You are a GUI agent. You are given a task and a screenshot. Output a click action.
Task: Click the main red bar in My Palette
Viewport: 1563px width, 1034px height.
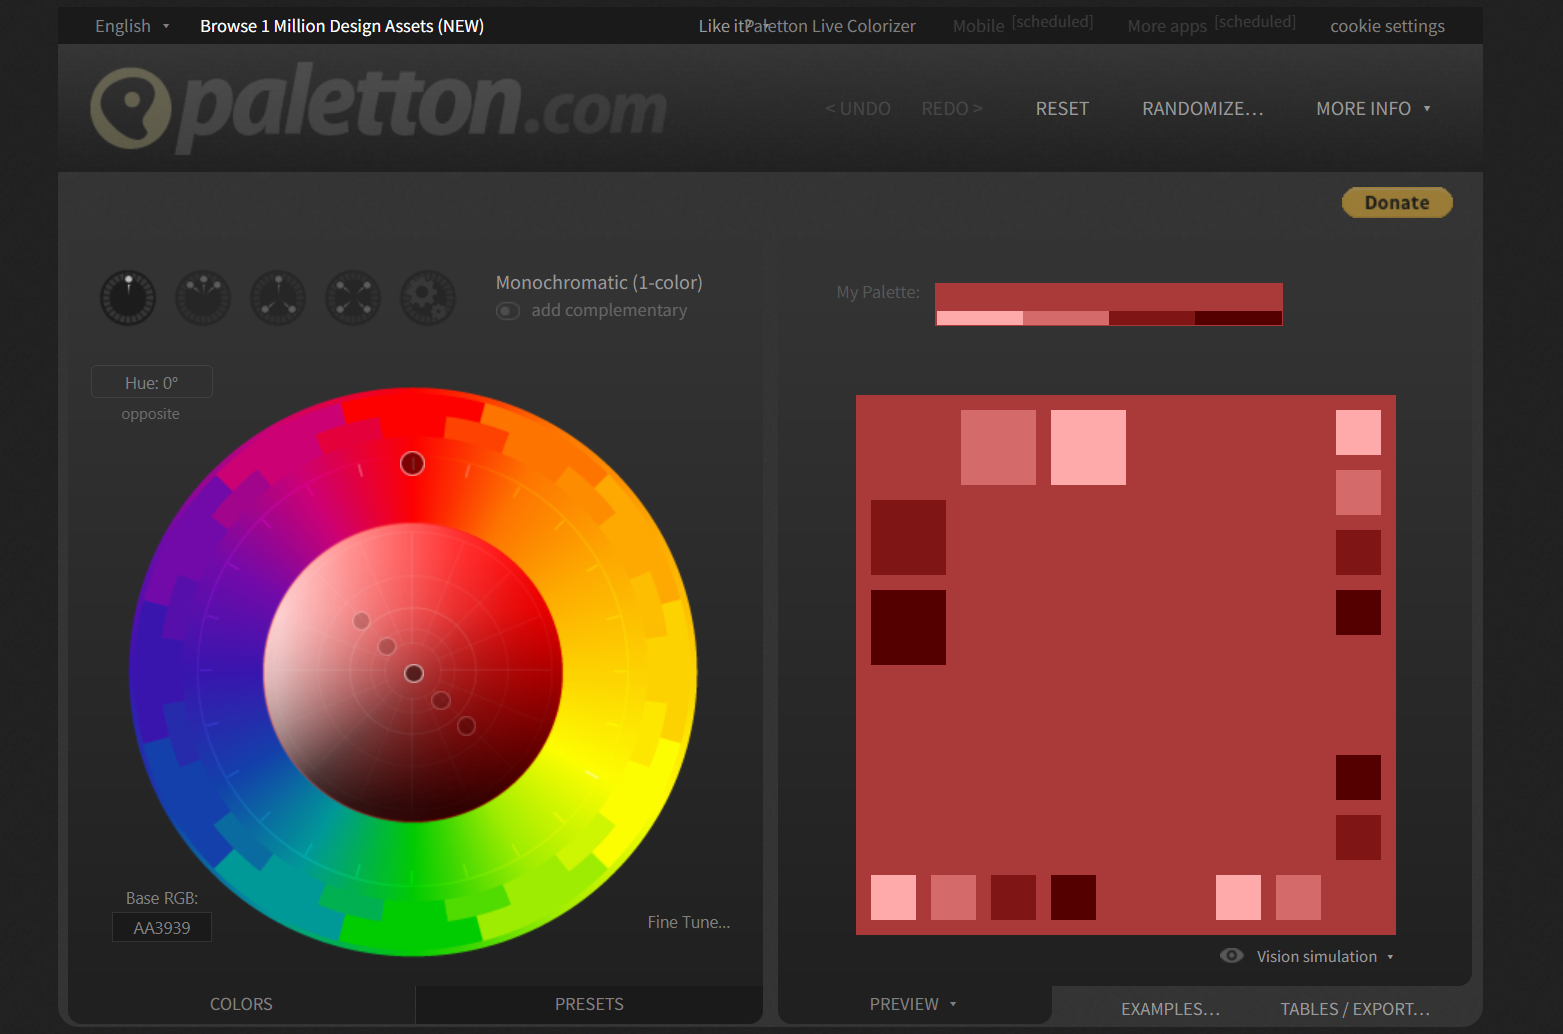coord(1109,296)
